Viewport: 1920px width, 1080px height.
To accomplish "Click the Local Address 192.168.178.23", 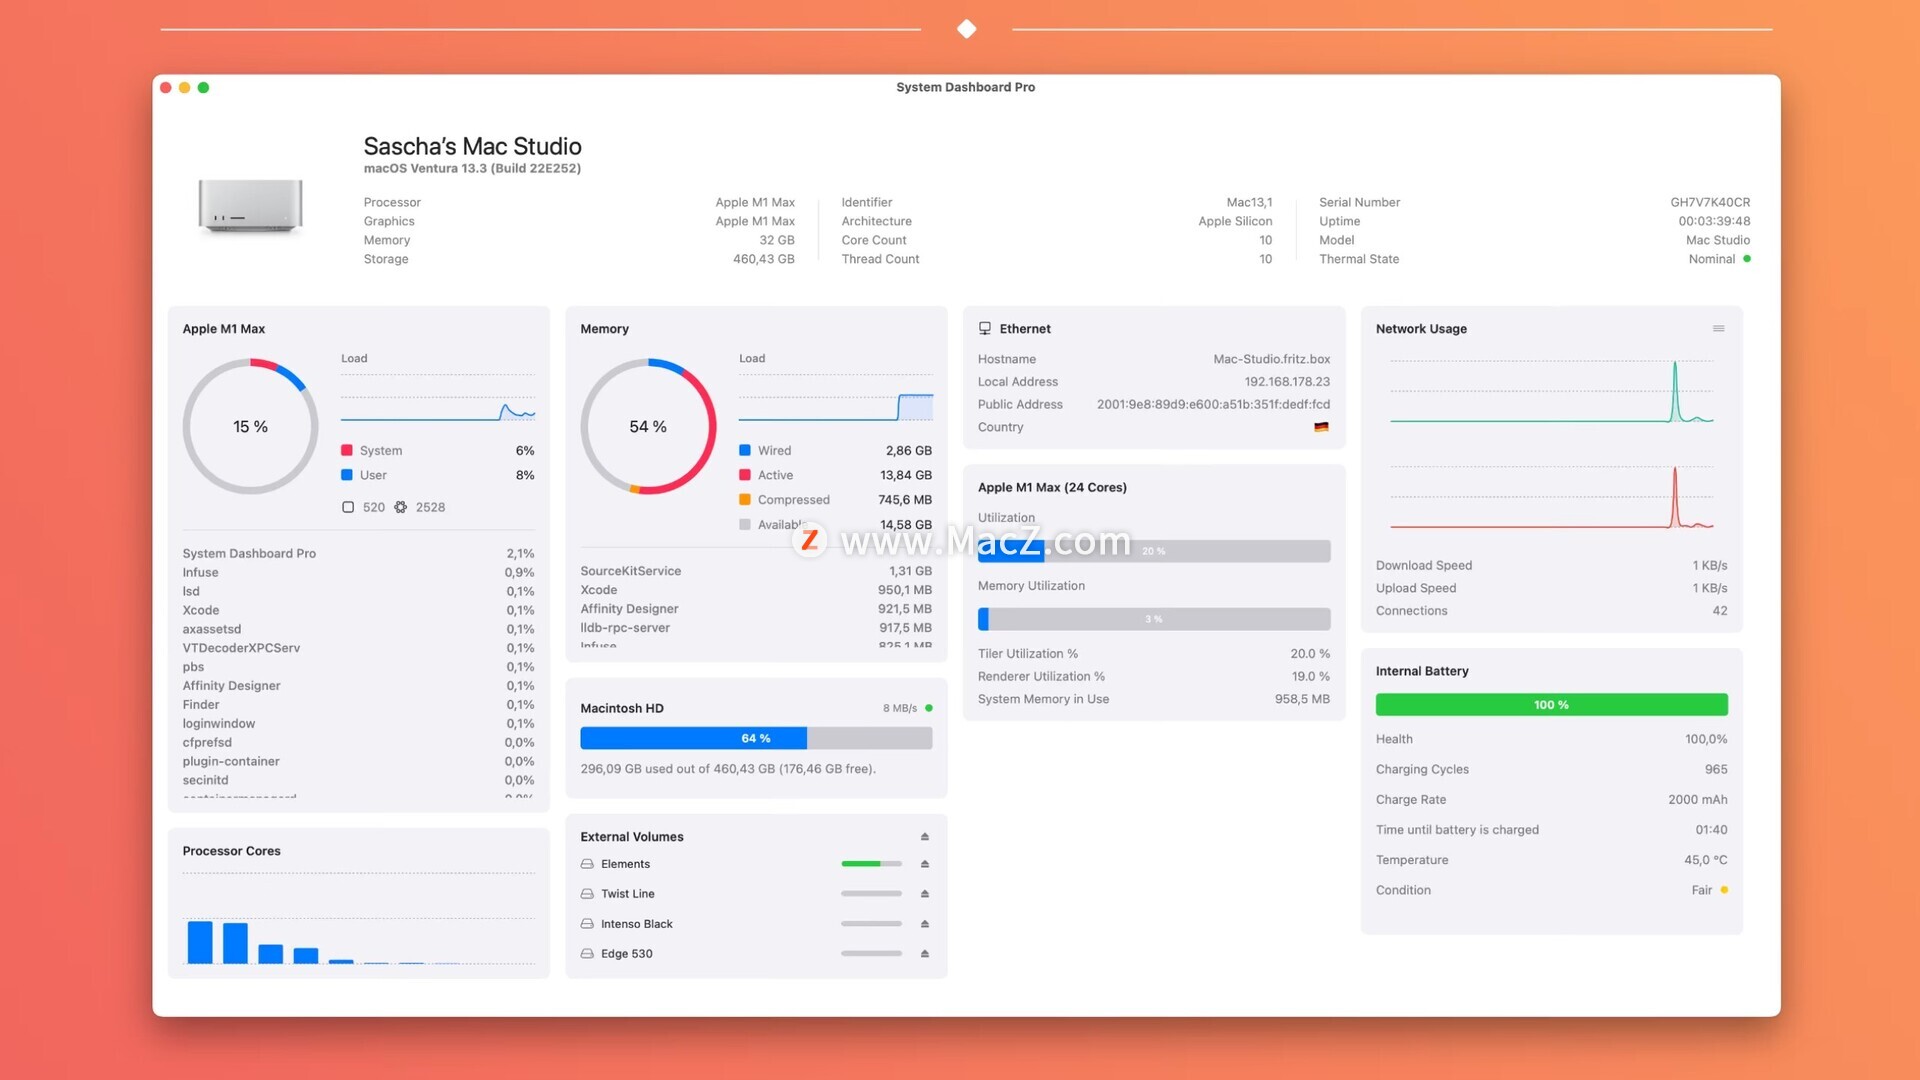I will pyautogui.click(x=1287, y=382).
